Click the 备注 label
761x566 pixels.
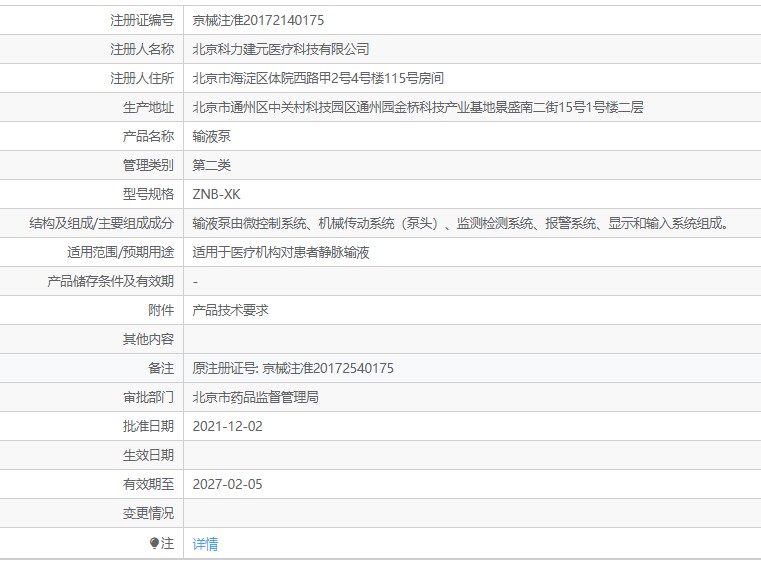[x=161, y=368]
